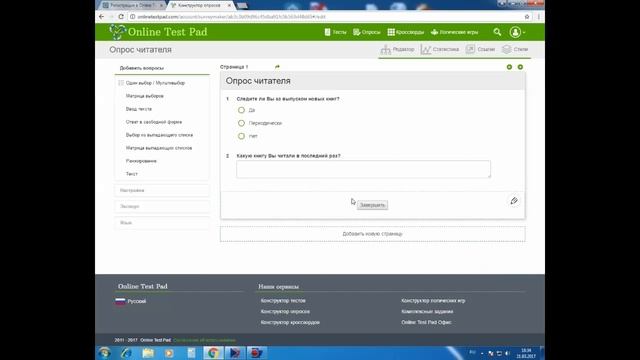Expand the Настройки panel
The width and height of the screenshot is (640, 360).
162,191
